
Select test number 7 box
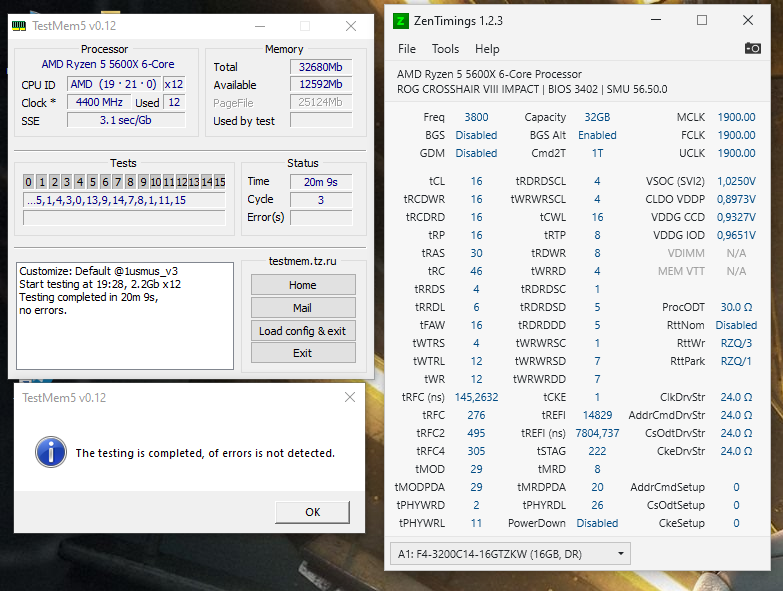point(118,182)
